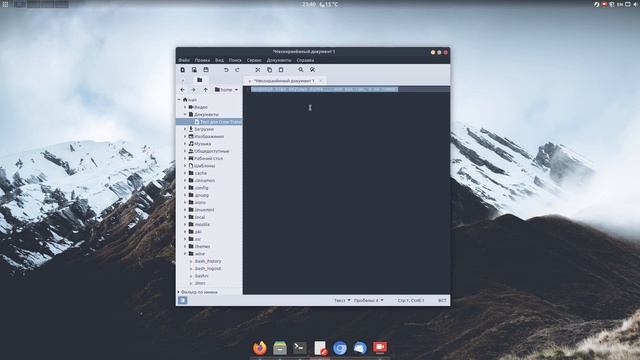Collapse the Документы folder arrow in tree
The width and height of the screenshot is (640, 360).
185,114
